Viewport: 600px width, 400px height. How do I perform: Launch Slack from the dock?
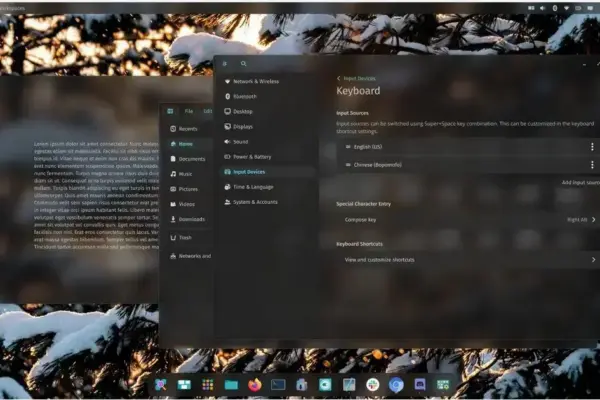click(x=372, y=385)
